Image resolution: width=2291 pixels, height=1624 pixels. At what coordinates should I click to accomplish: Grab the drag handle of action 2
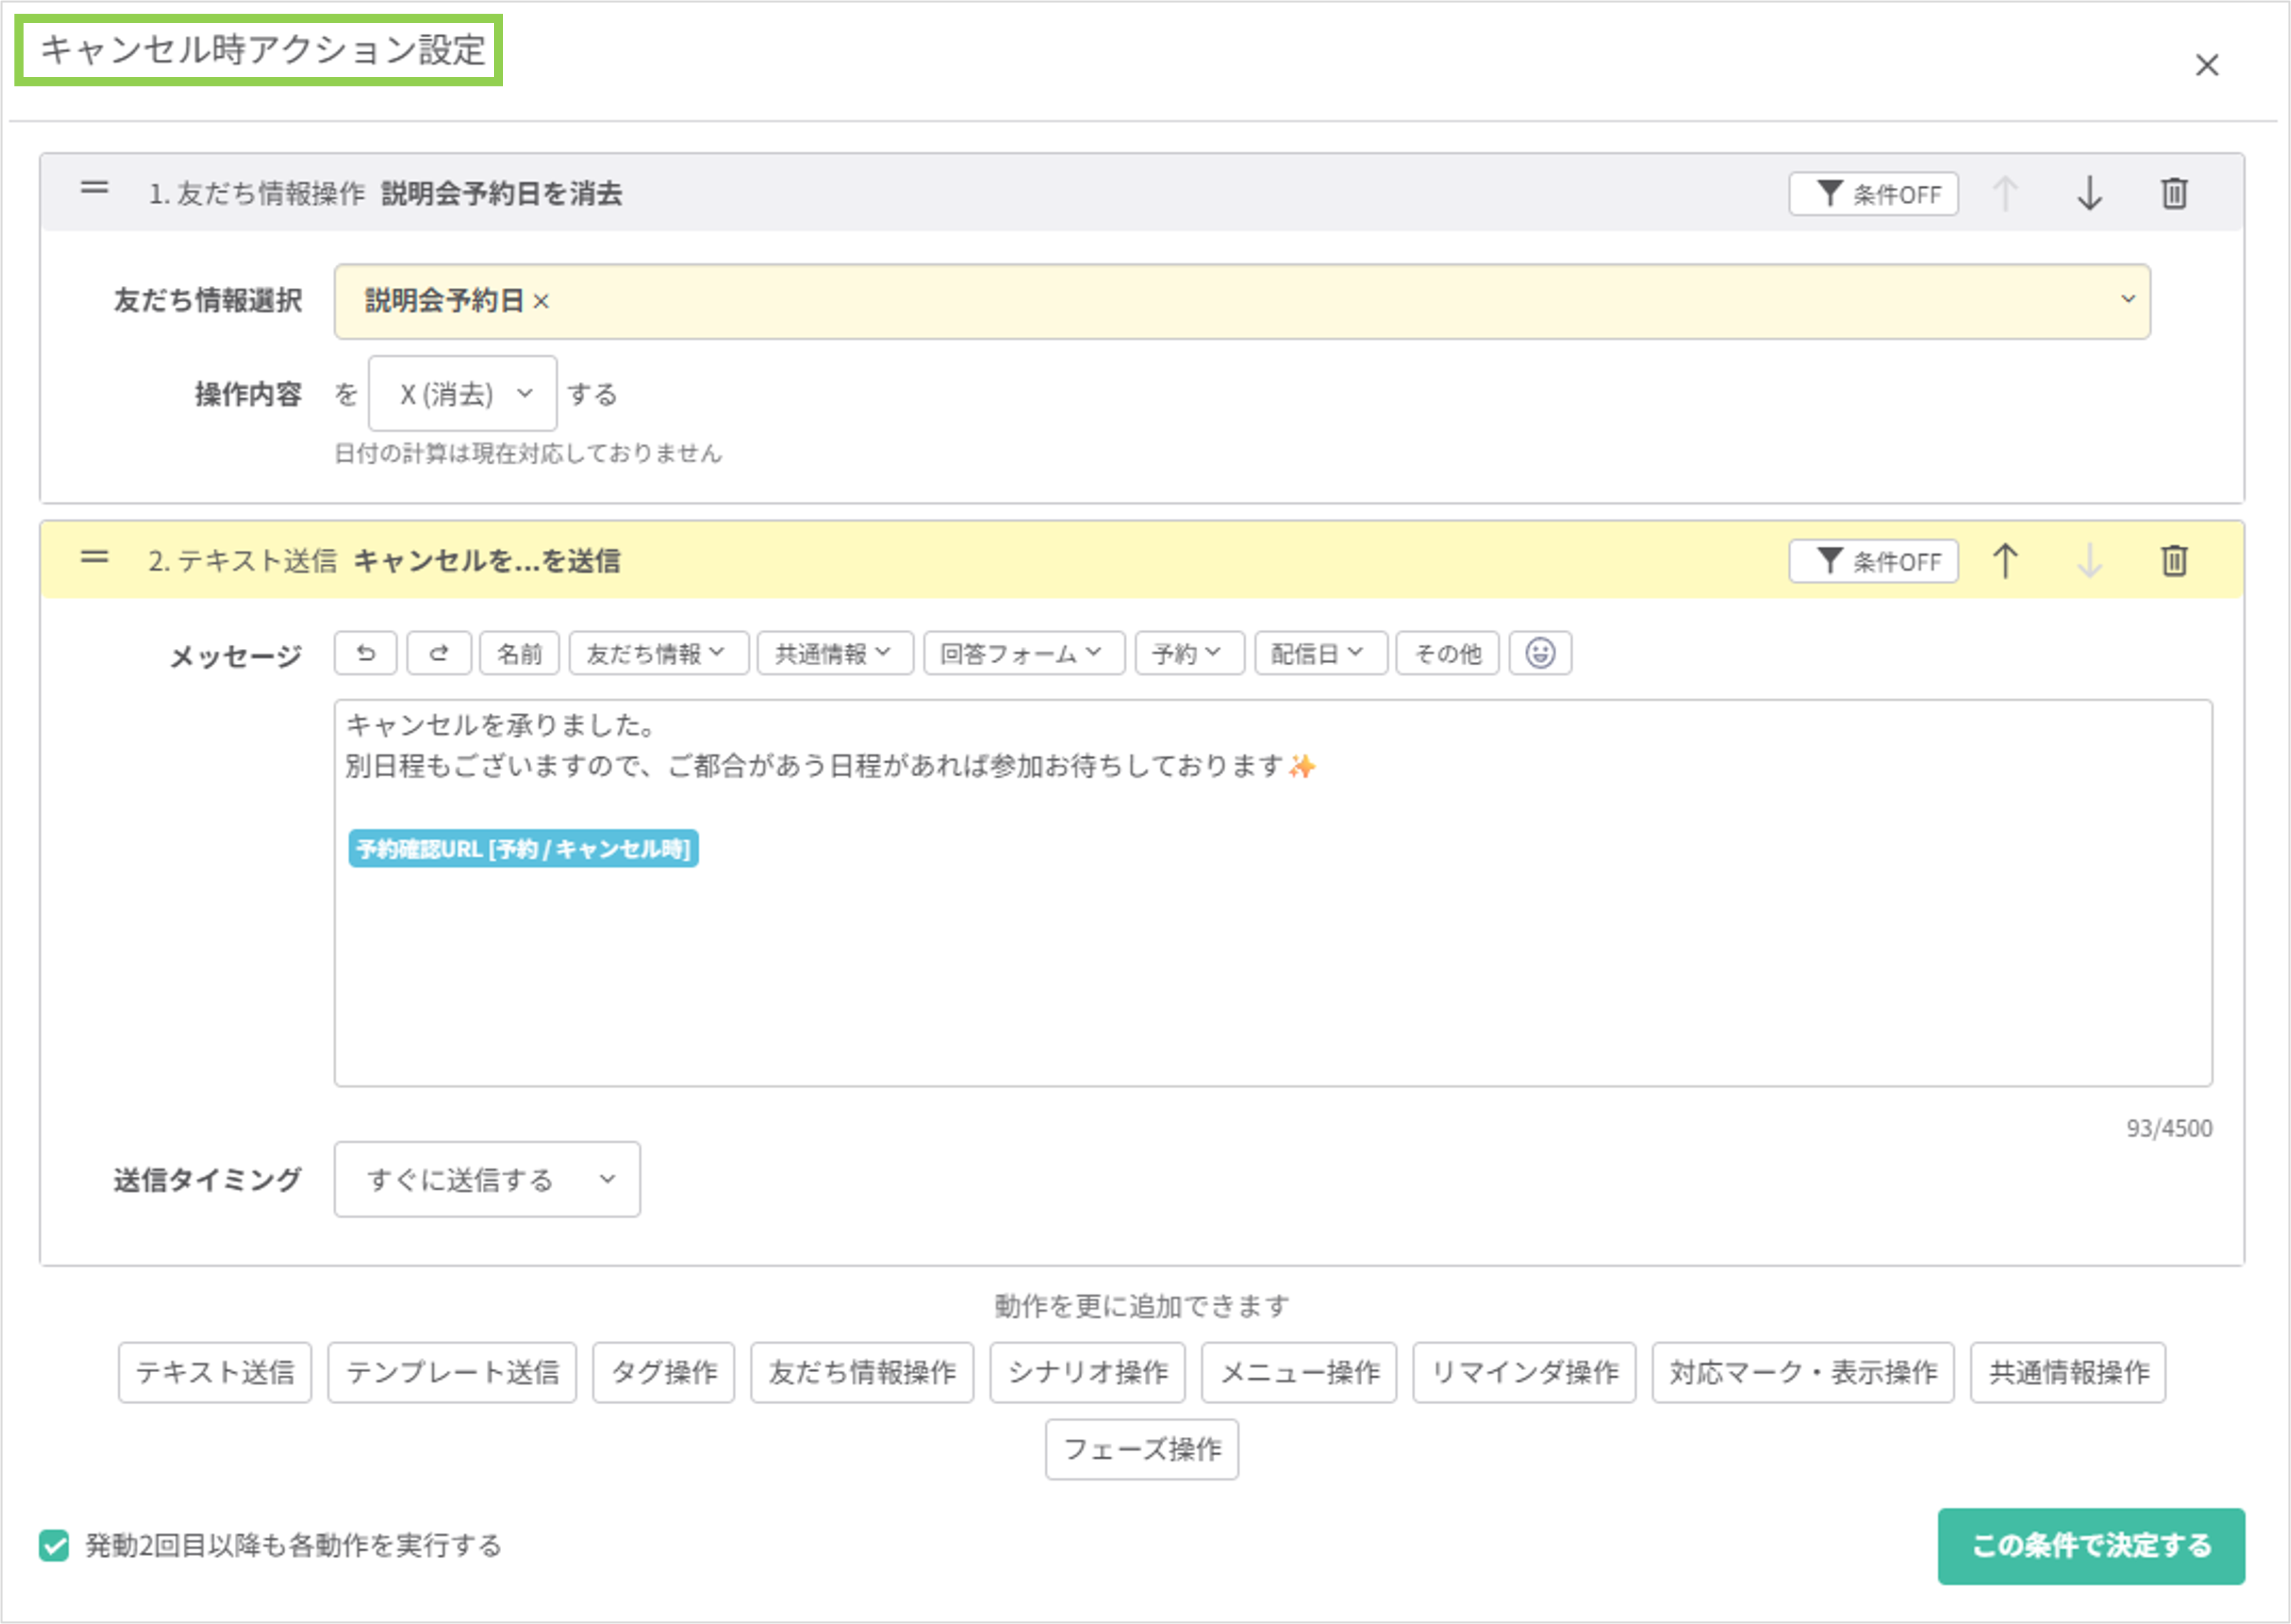94,557
